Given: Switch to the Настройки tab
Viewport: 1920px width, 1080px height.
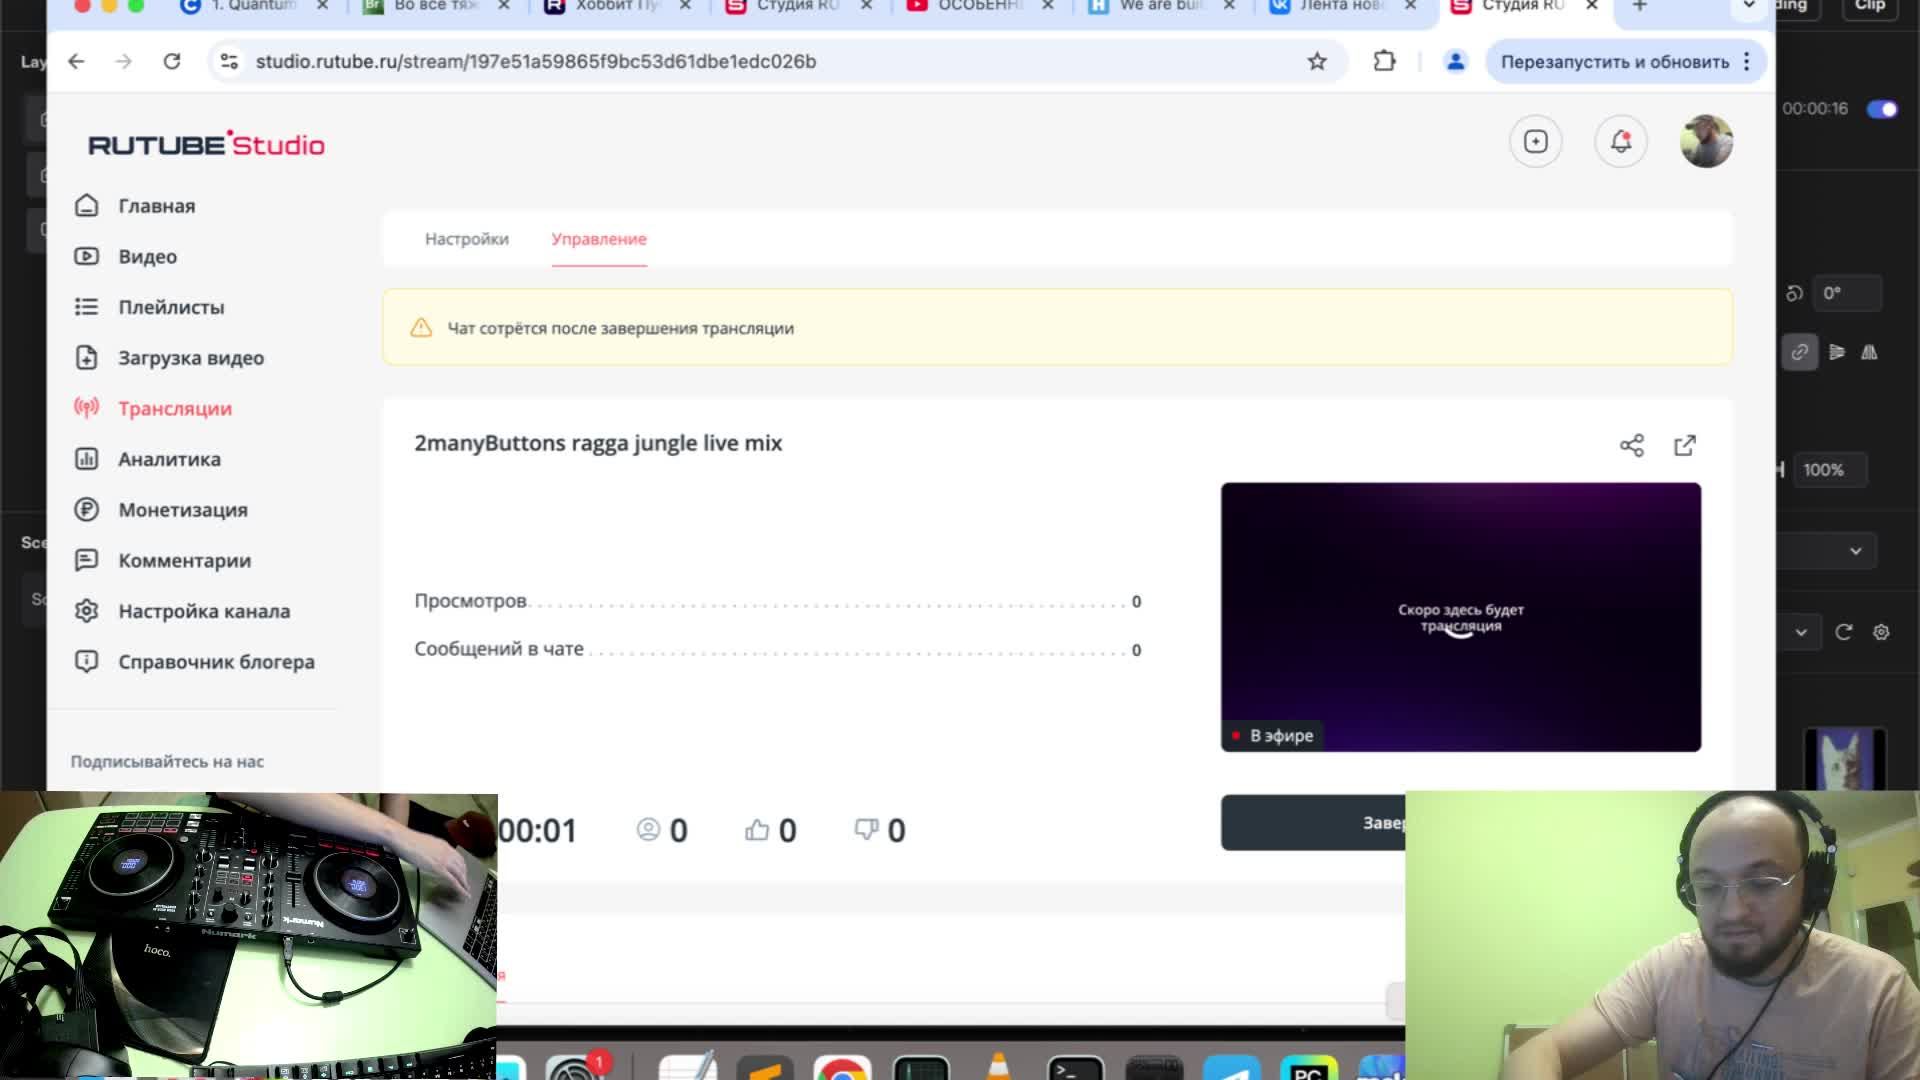Looking at the screenshot, I should (x=466, y=239).
